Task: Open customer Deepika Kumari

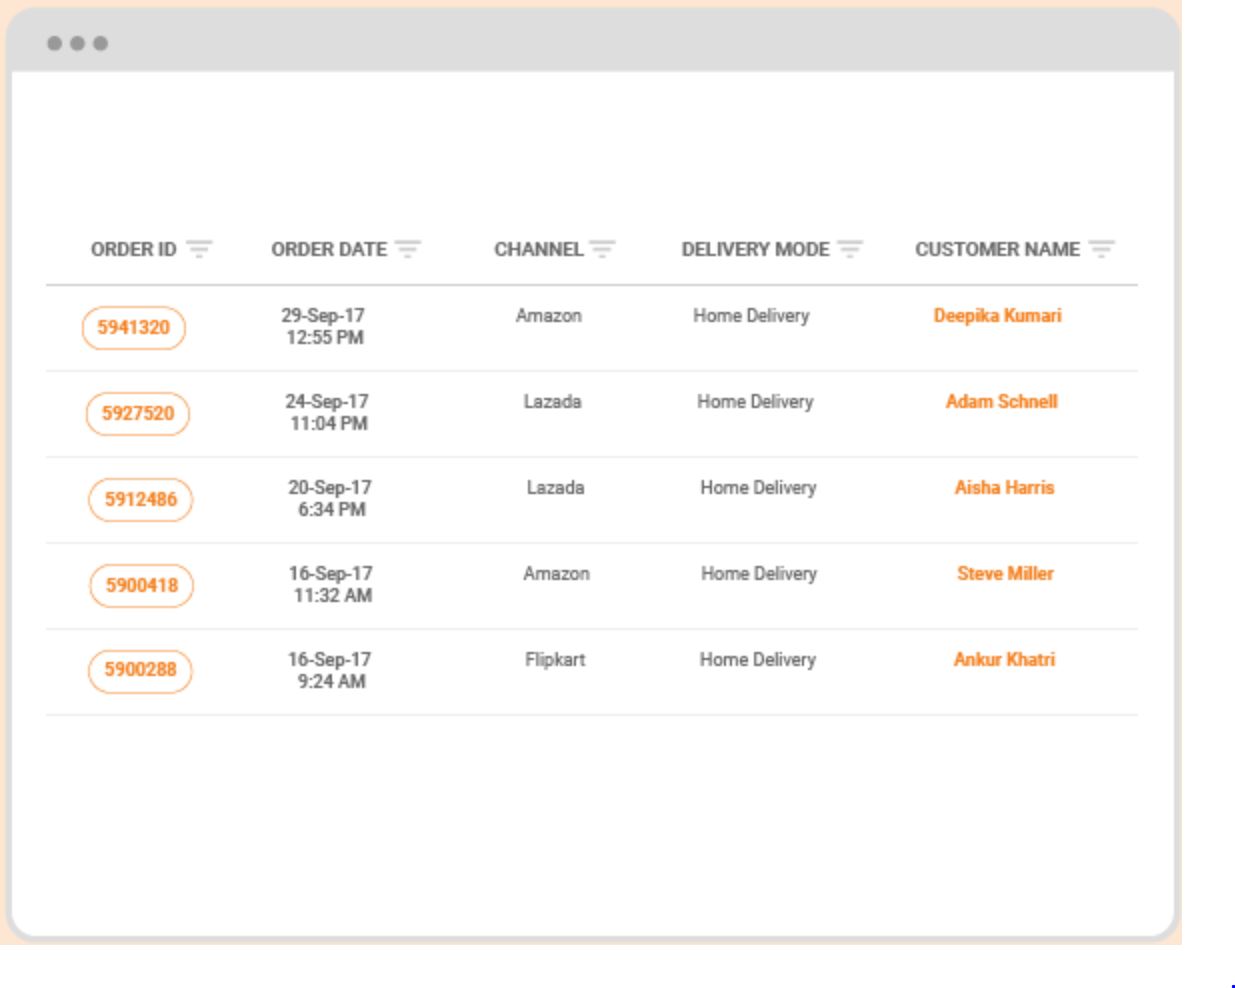Action: click(997, 316)
